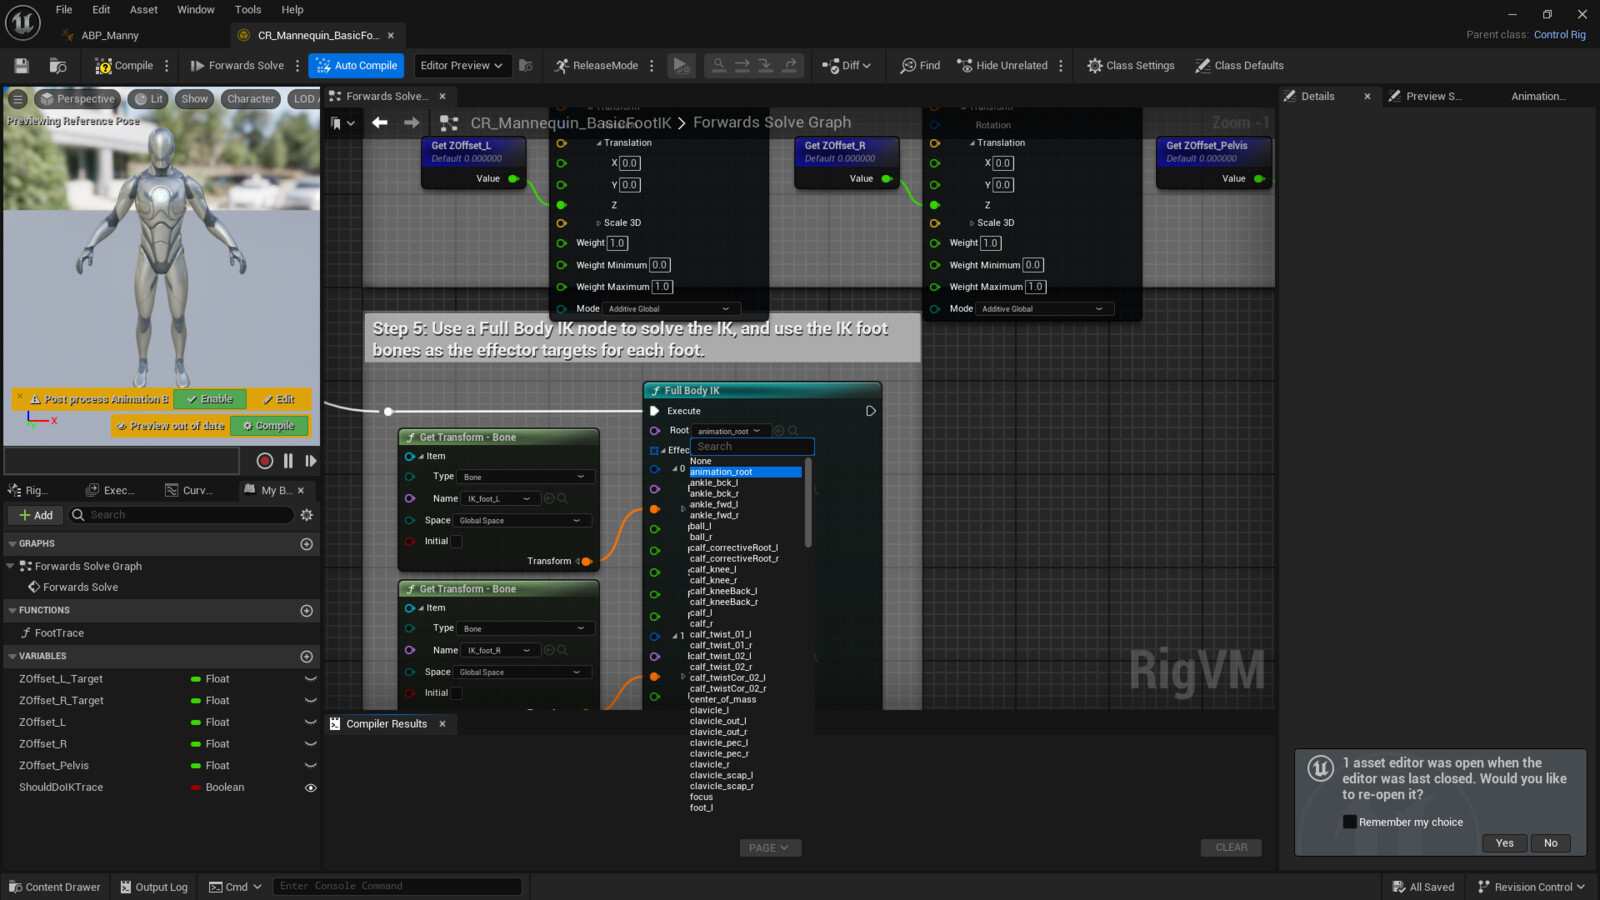
Task: Click the Save asset icon
Action: (21, 66)
